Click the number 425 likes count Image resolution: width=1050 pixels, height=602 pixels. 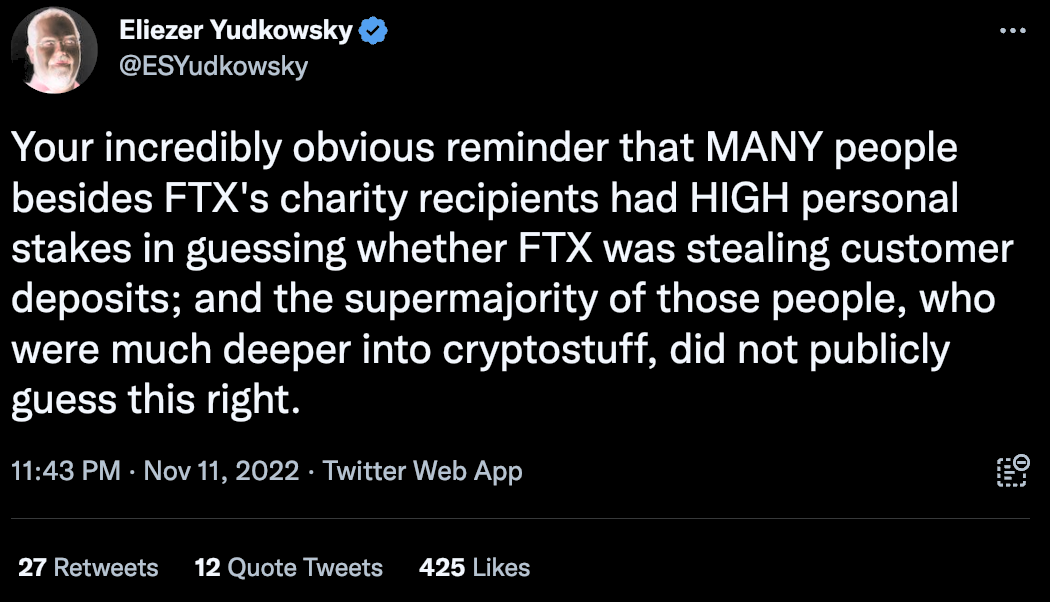(x=442, y=568)
